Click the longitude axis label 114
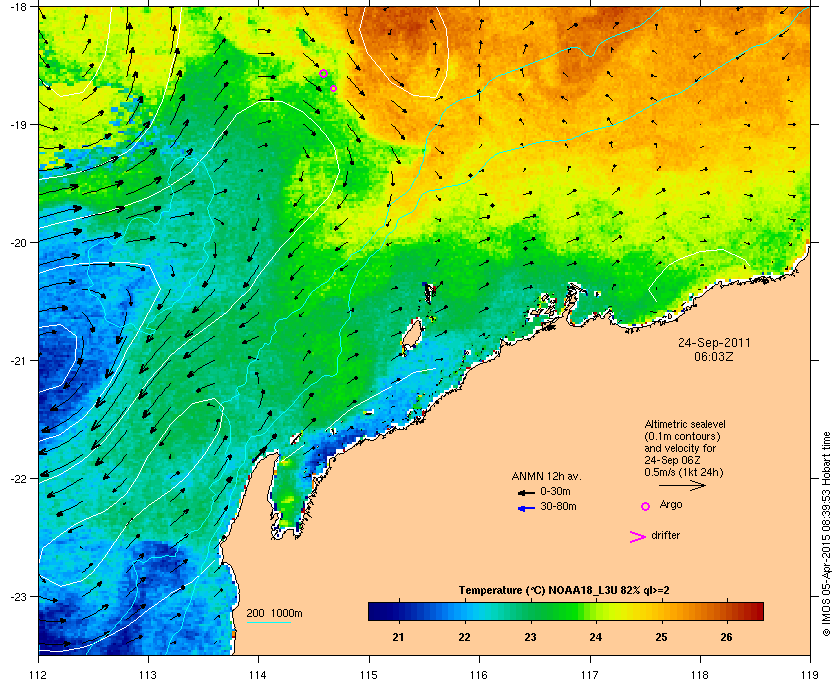The image size is (840, 680). tap(258, 674)
